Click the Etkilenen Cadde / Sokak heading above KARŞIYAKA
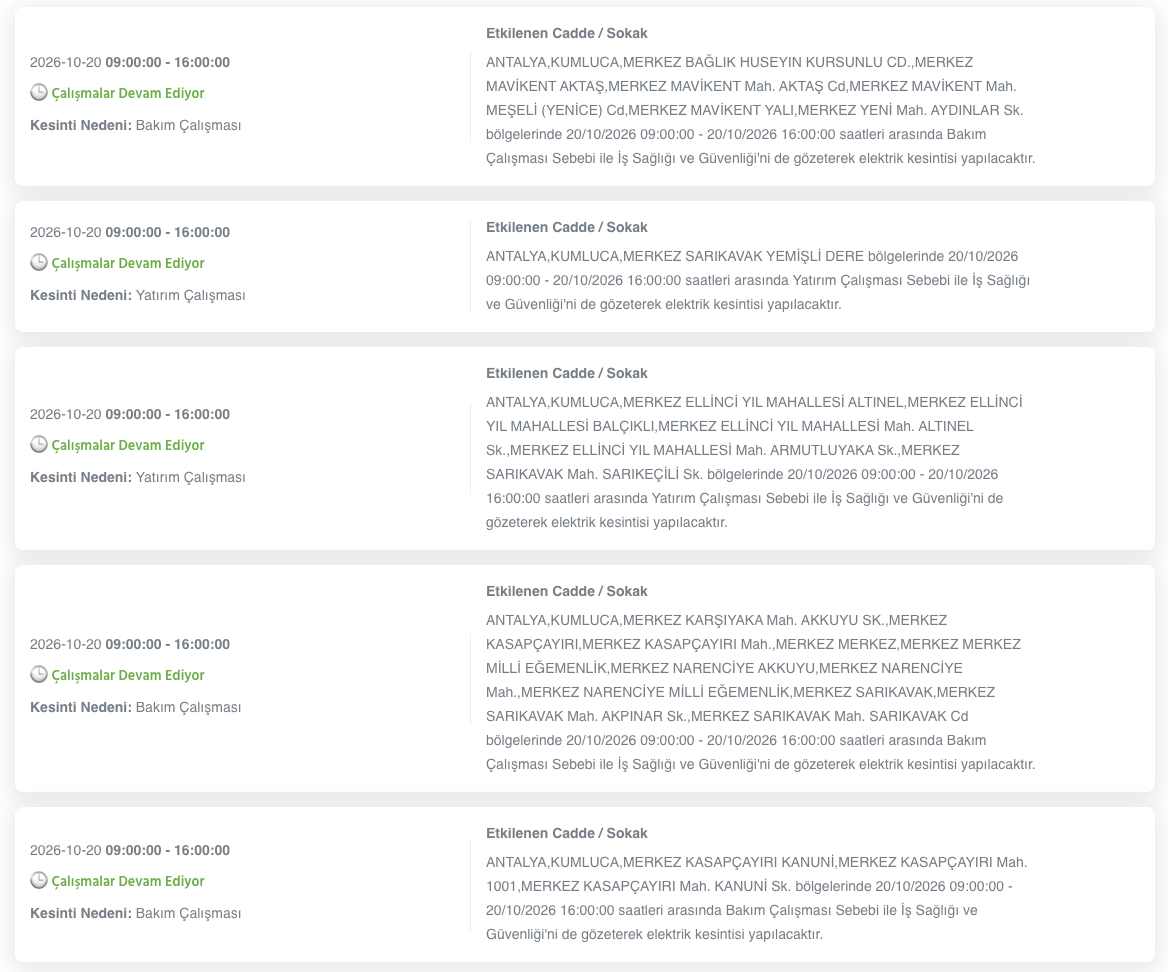 coord(566,591)
